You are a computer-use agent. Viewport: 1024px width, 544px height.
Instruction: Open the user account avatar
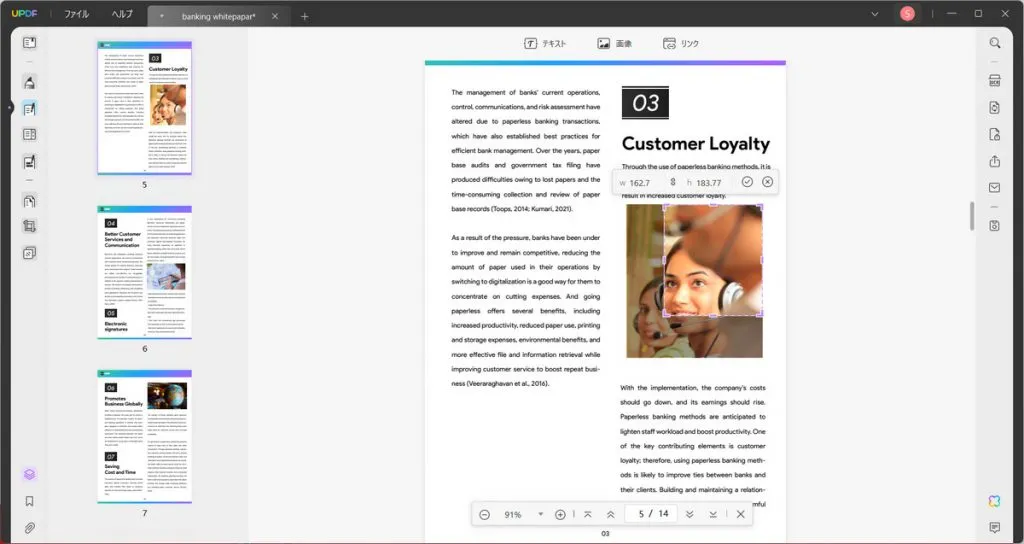pyautogui.click(x=907, y=14)
